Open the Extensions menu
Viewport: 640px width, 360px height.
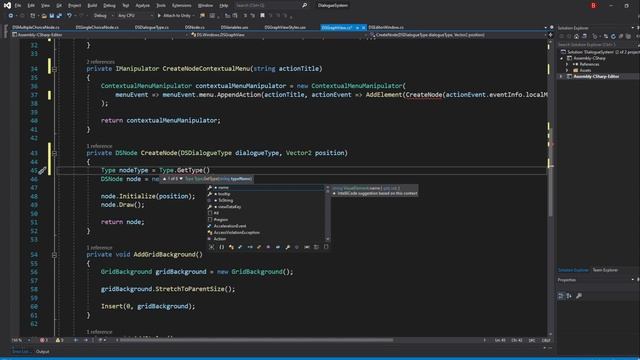pos(181,6)
